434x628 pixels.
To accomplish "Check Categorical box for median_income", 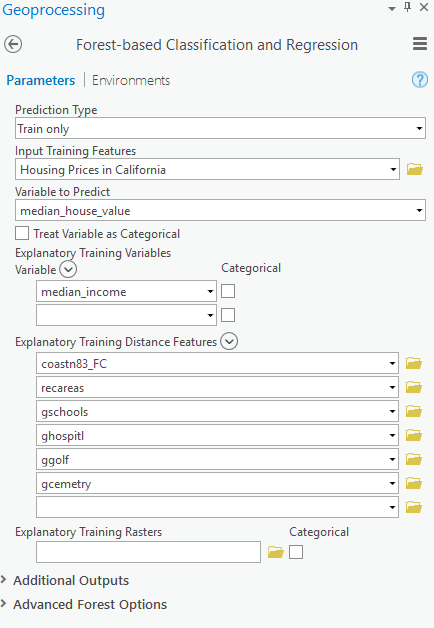I will [x=228, y=291].
